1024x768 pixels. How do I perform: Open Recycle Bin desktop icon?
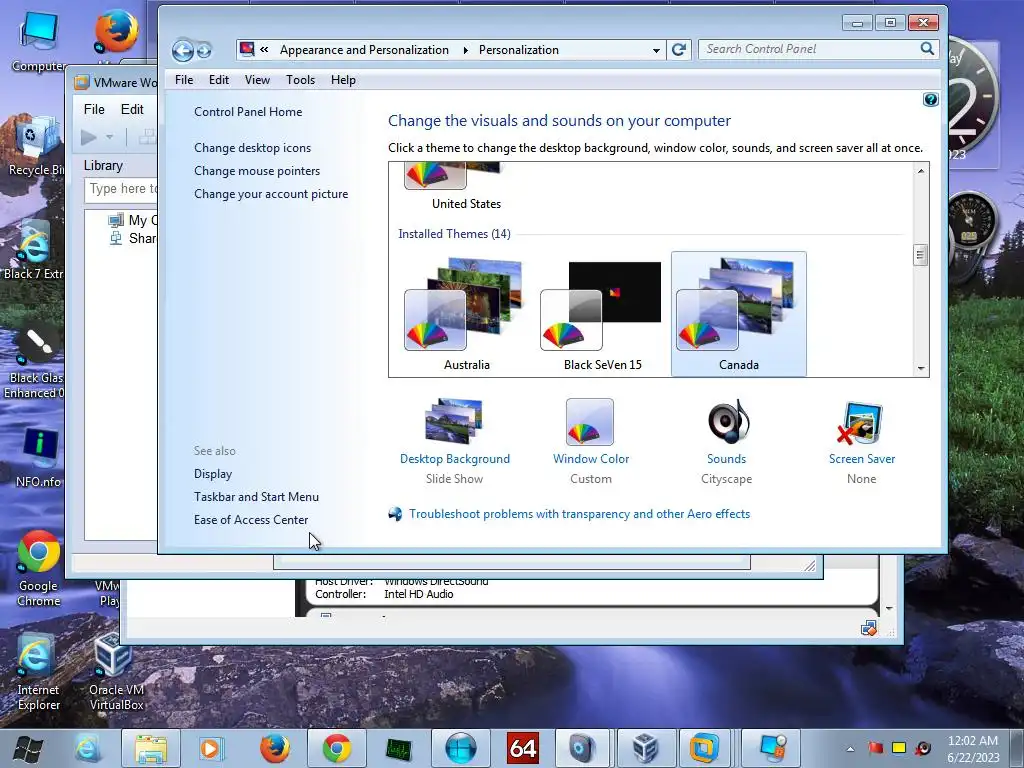point(35,145)
